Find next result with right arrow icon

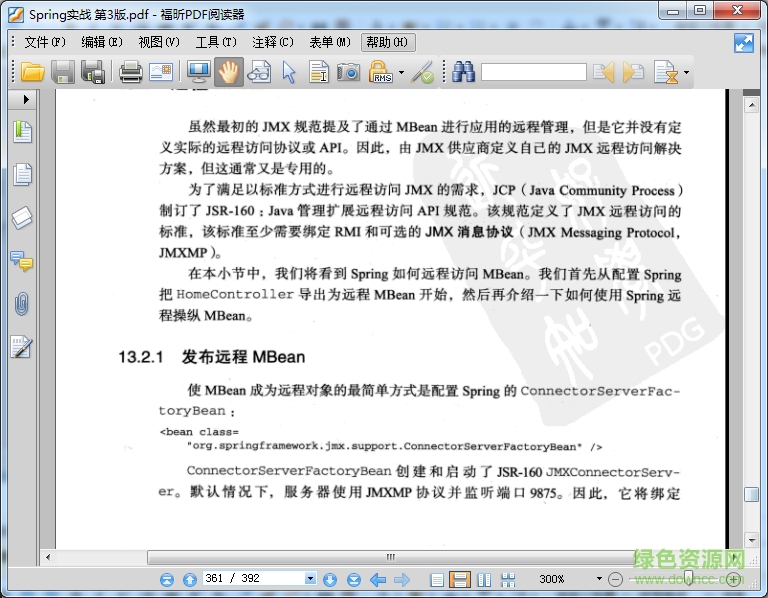[634, 72]
